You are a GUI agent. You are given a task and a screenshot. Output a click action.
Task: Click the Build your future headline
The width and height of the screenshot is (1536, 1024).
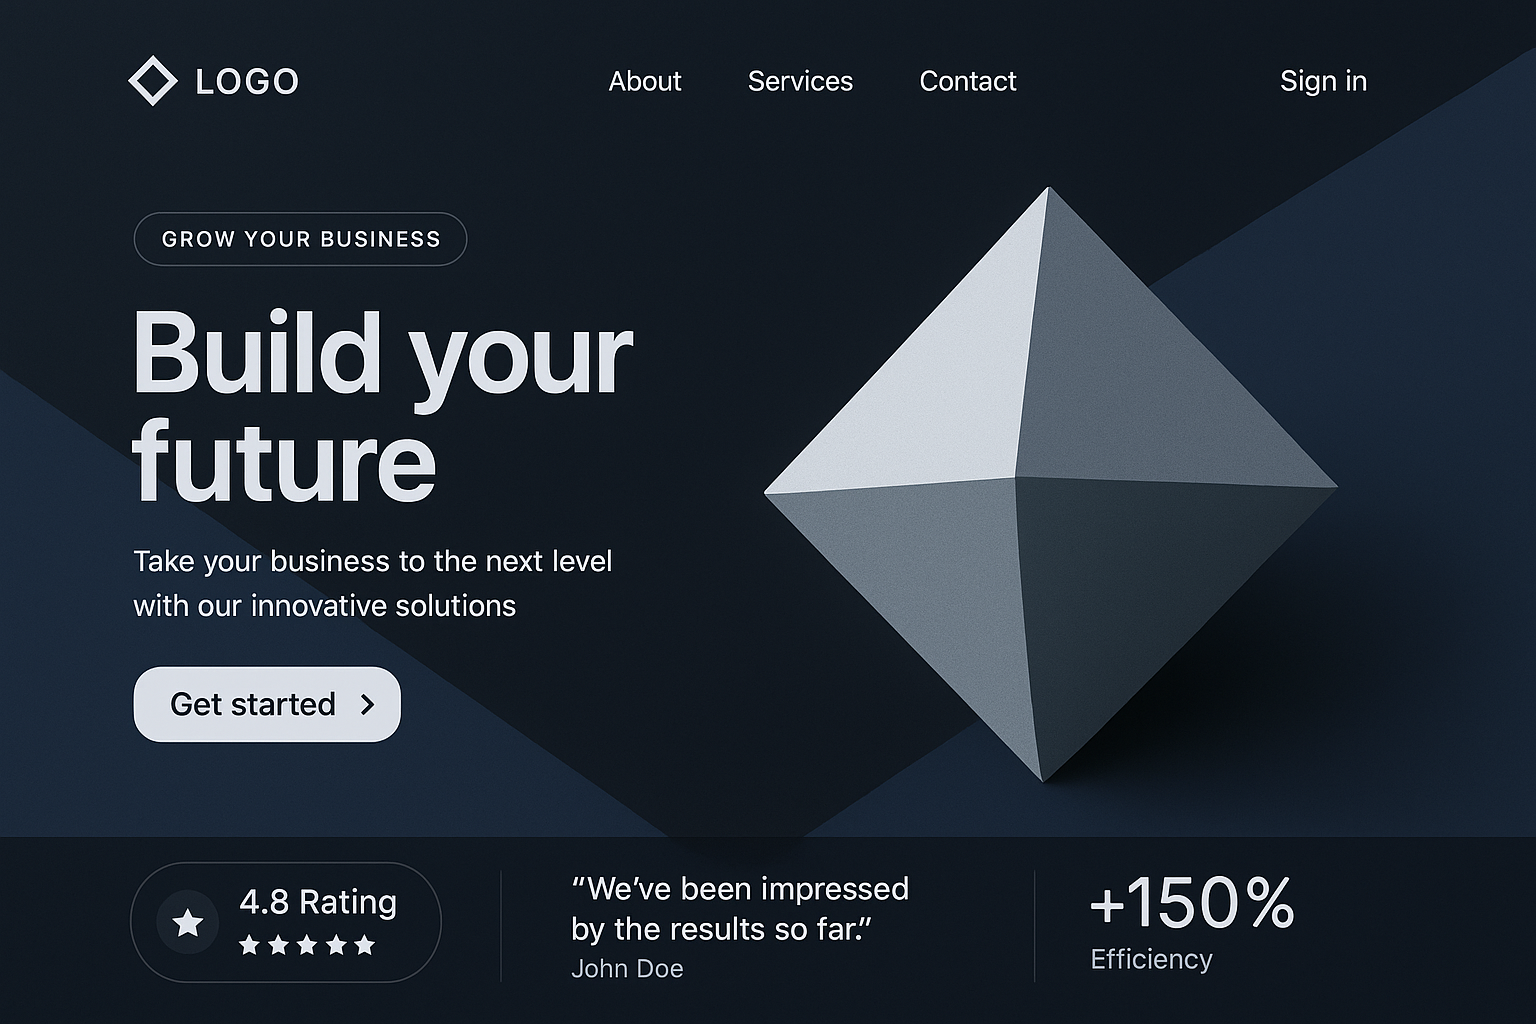382,406
